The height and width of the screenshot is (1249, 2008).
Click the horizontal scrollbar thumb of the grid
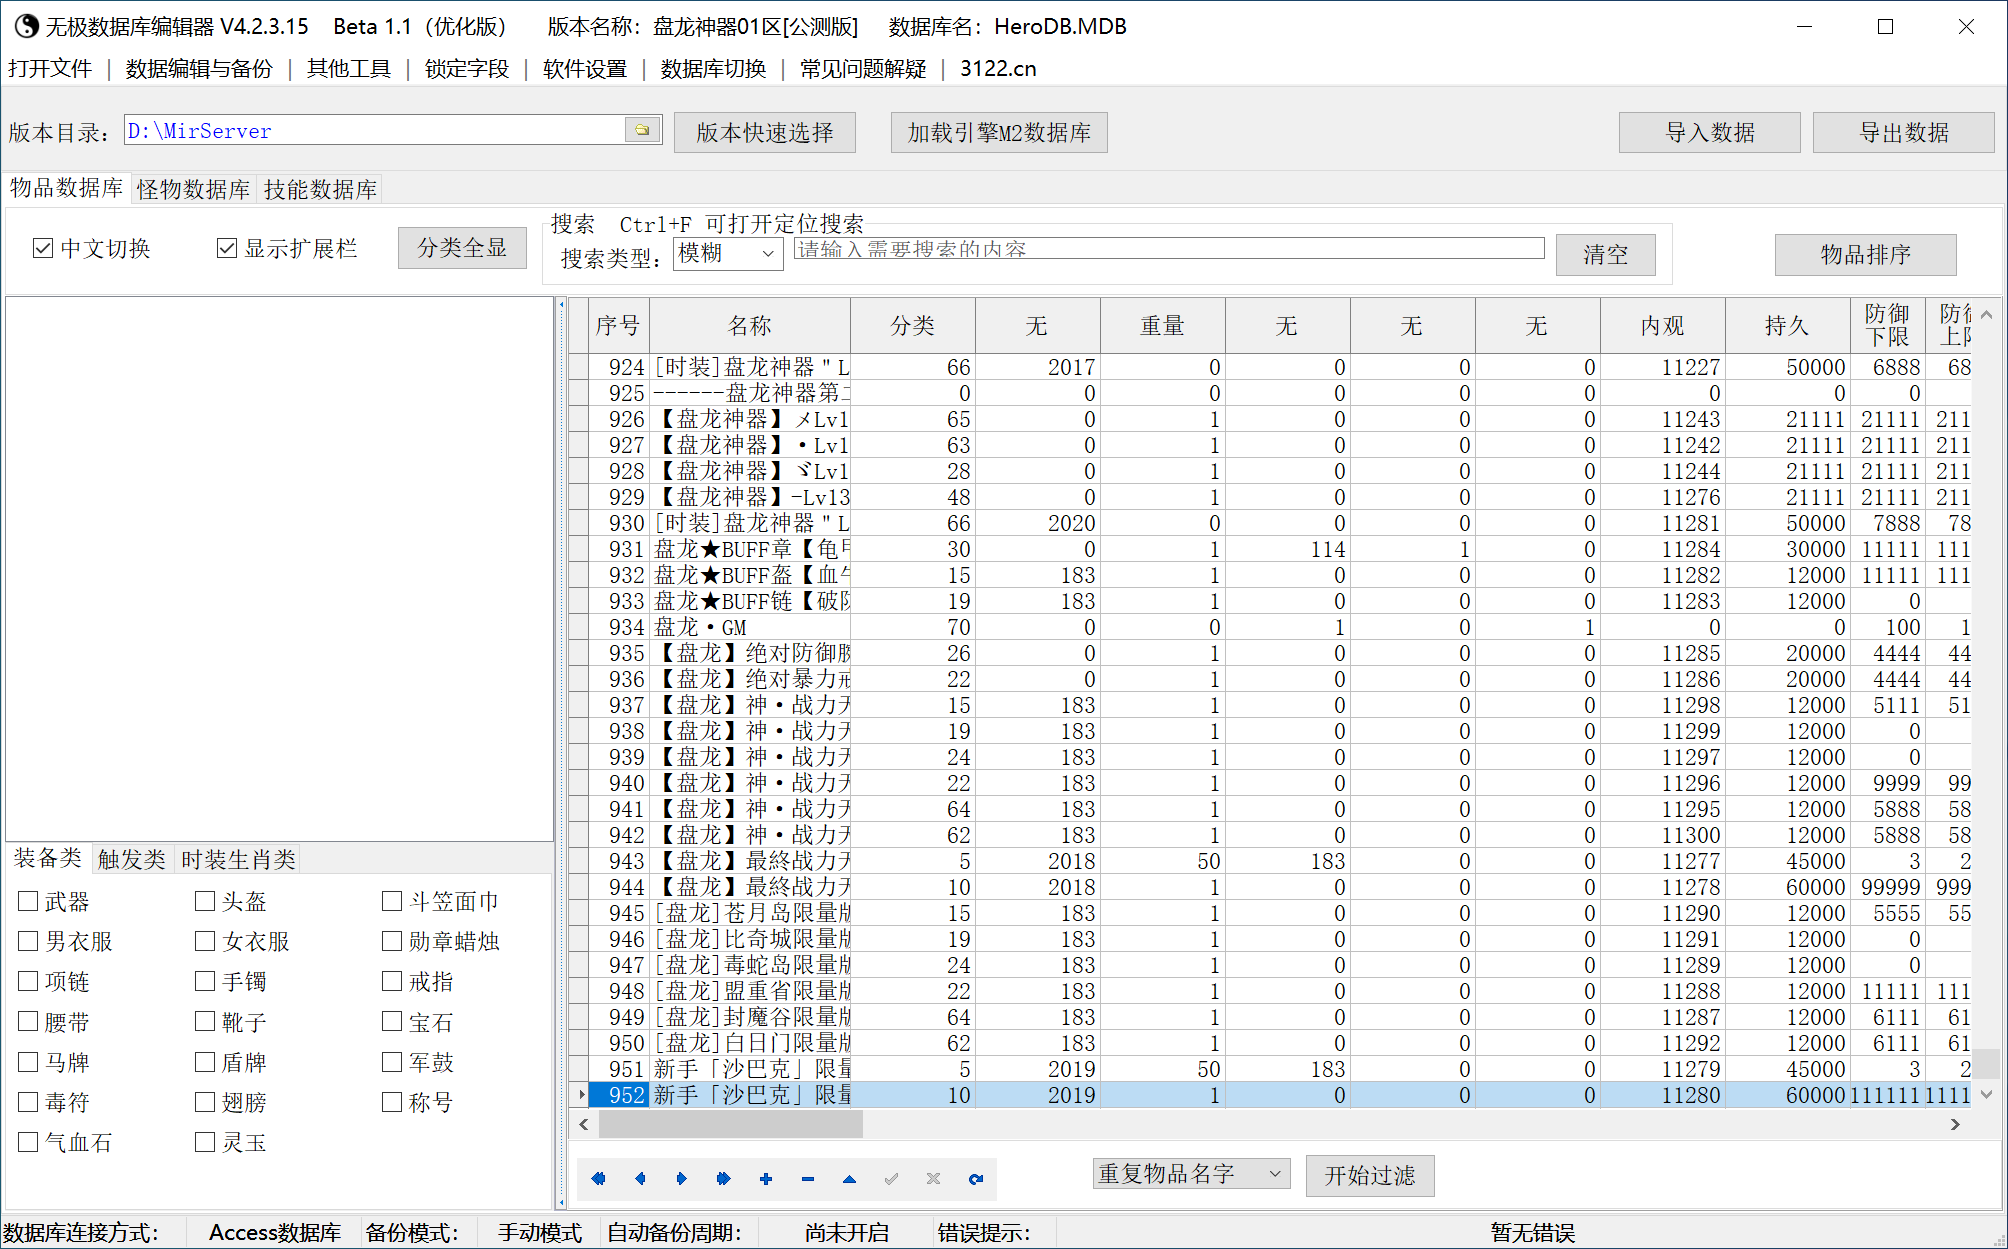click(730, 1125)
